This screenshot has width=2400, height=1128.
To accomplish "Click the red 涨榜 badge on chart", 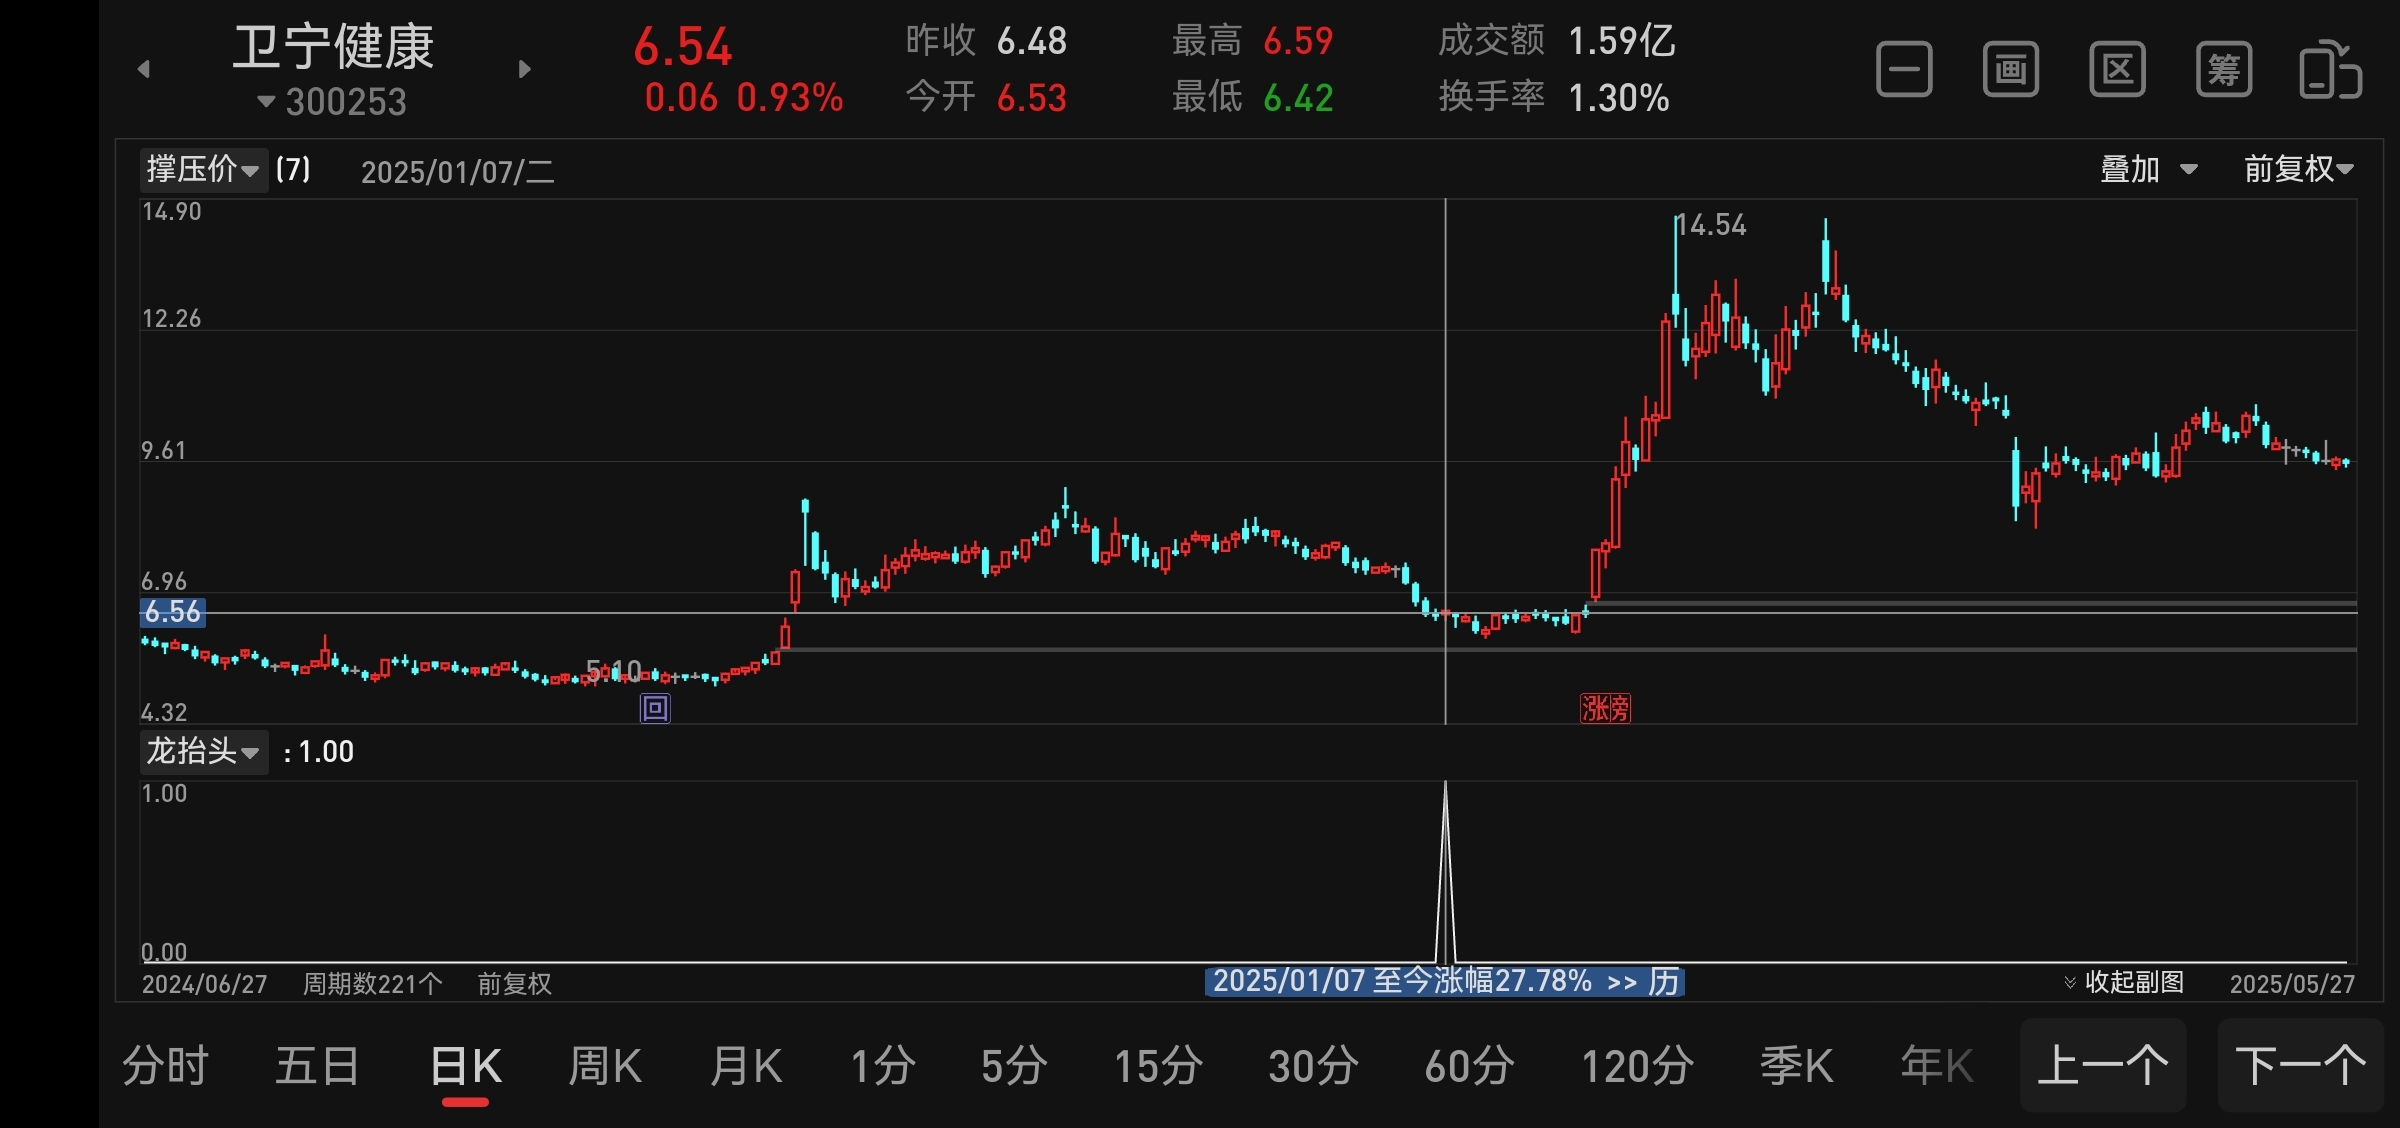I will [1605, 709].
